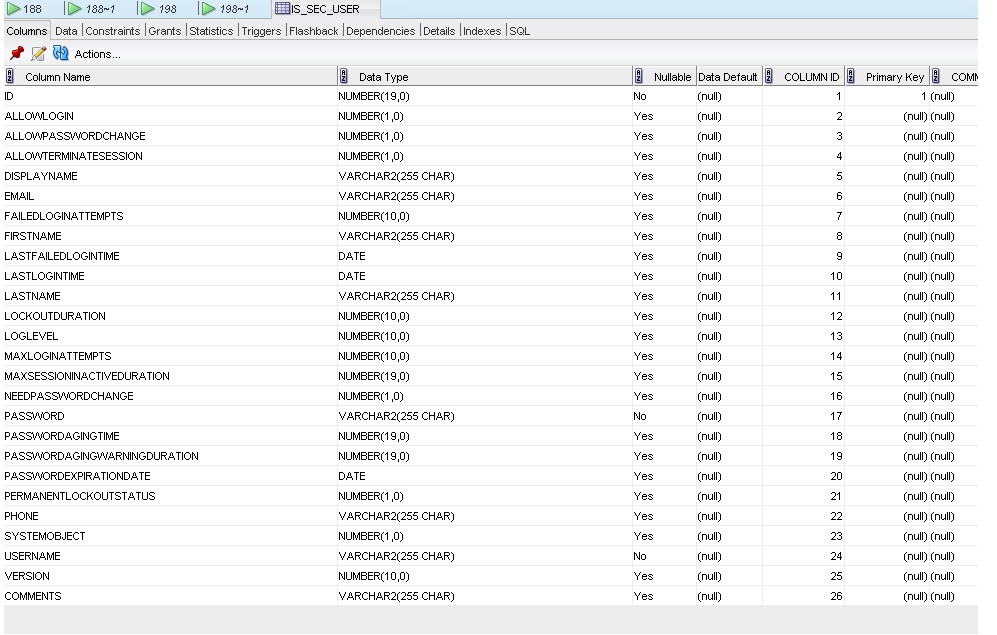Click the sort icon on COLUMN ID header
The width and height of the screenshot is (997, 635).
tap(767, 76)
